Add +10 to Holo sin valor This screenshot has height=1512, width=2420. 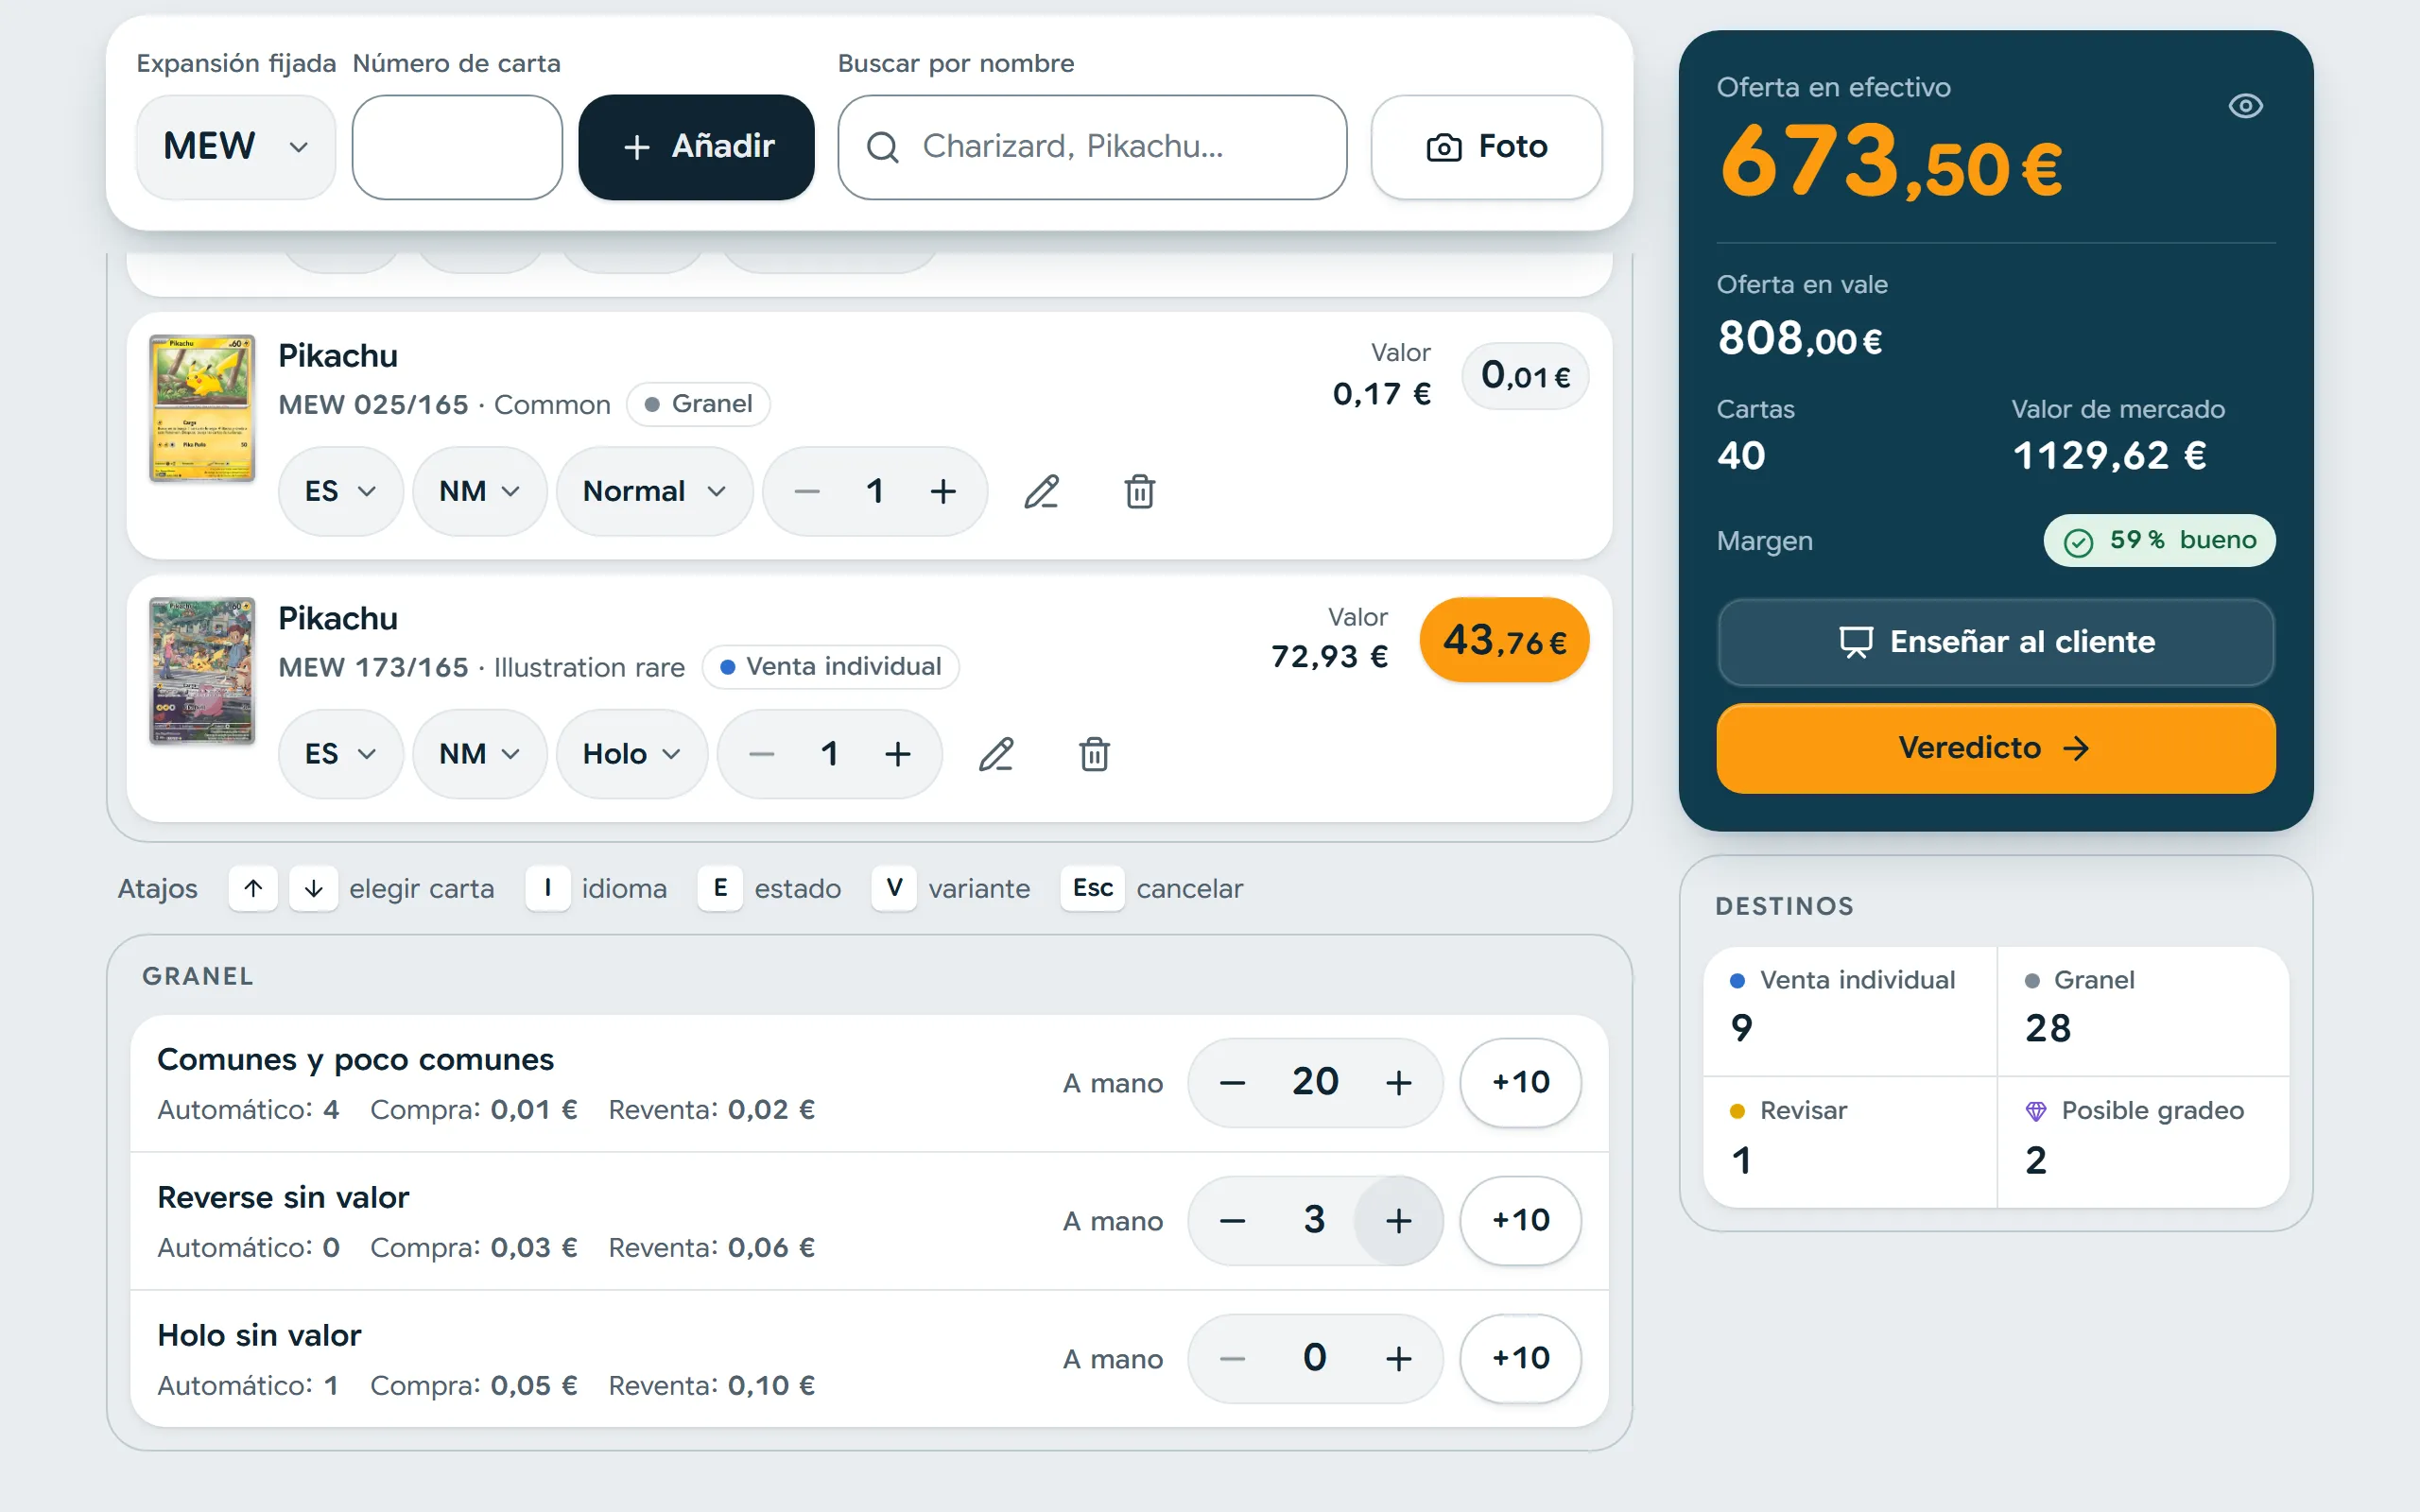pos(1520,1358)
